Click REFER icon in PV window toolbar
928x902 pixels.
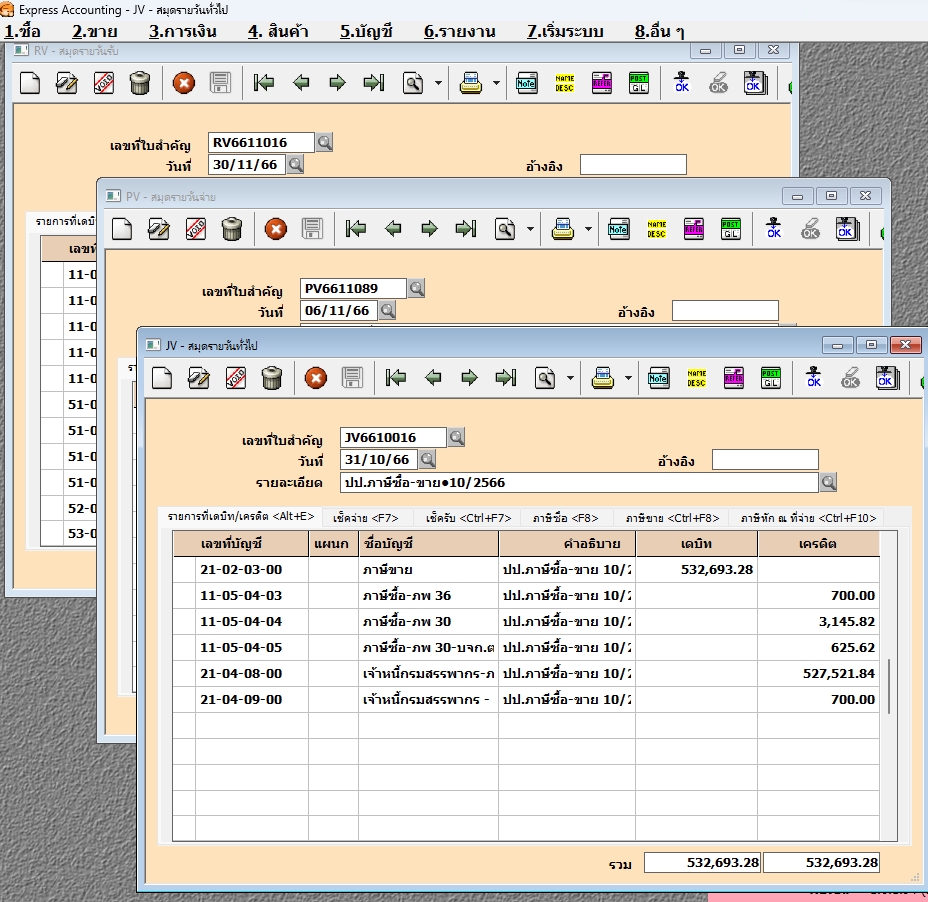pos(694,228)
